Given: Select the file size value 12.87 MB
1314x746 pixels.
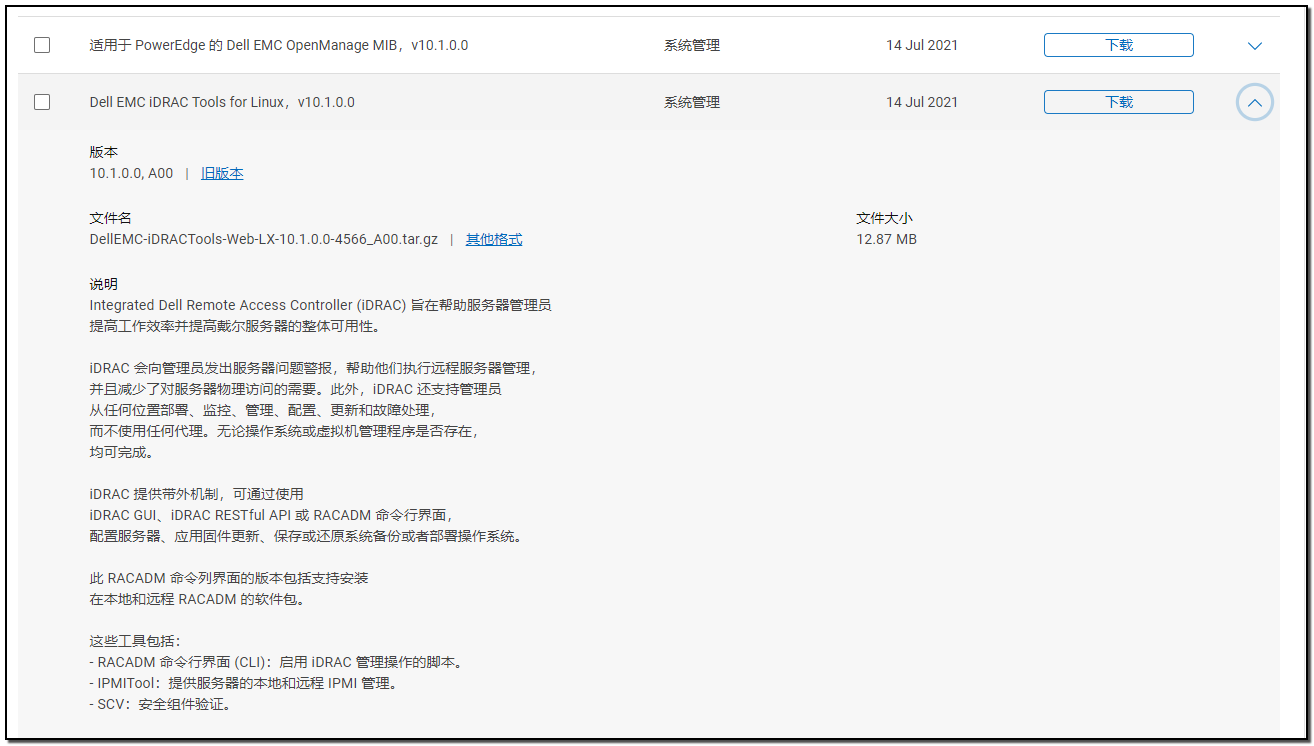Looking at the screenshot, I should pyautogui.click(x=886, y=239).
